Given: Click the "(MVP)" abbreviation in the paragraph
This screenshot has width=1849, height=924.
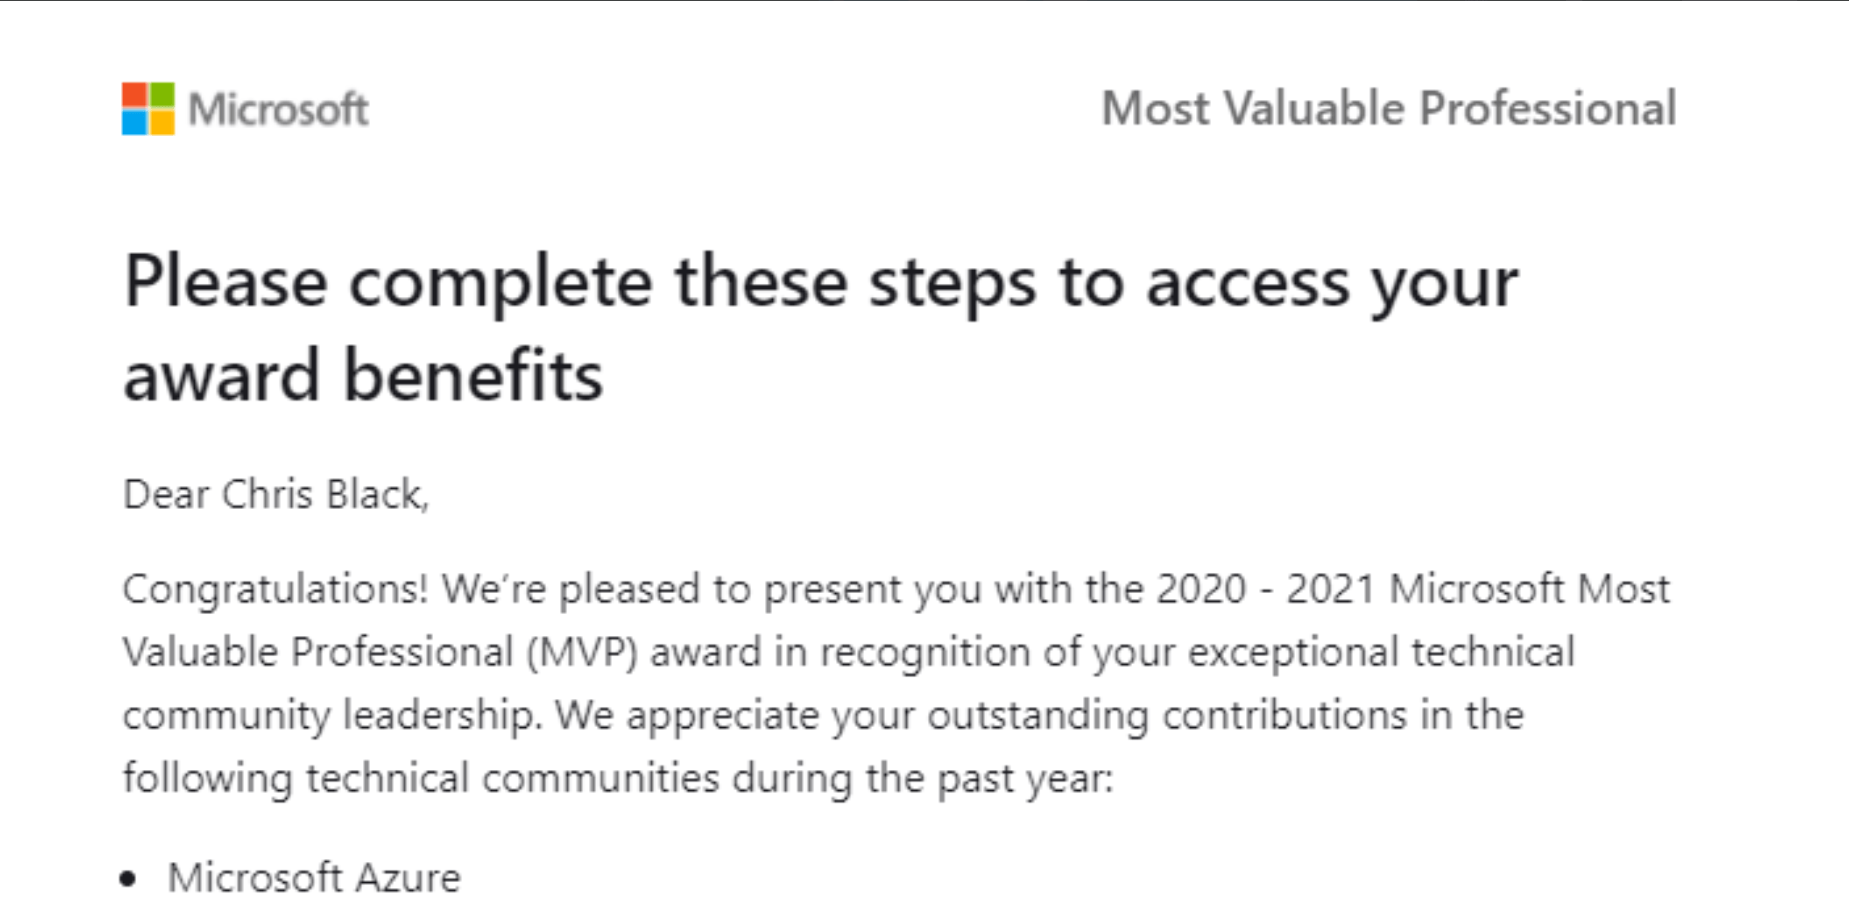Looking at the screenshot, I should [x=582, y=652].
